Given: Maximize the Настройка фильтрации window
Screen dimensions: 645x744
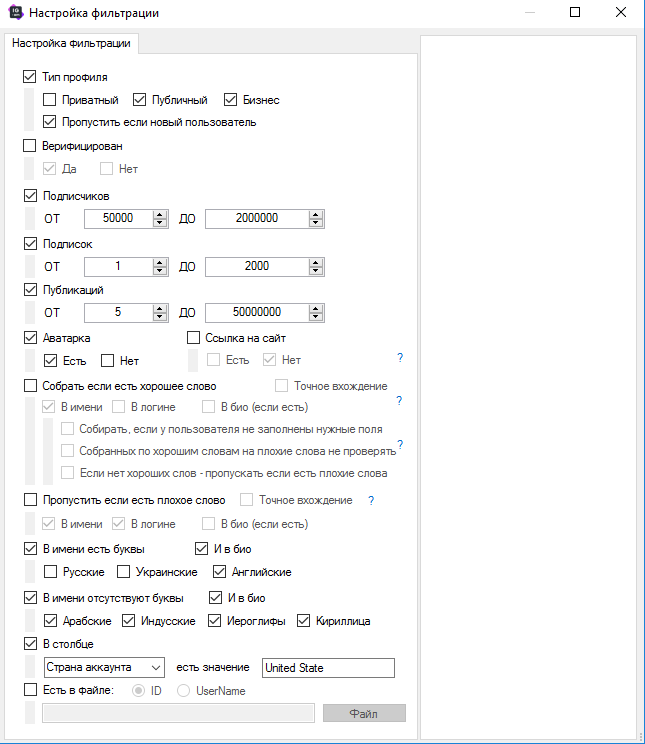Looking at the screenshot, I should pos(575,12).
